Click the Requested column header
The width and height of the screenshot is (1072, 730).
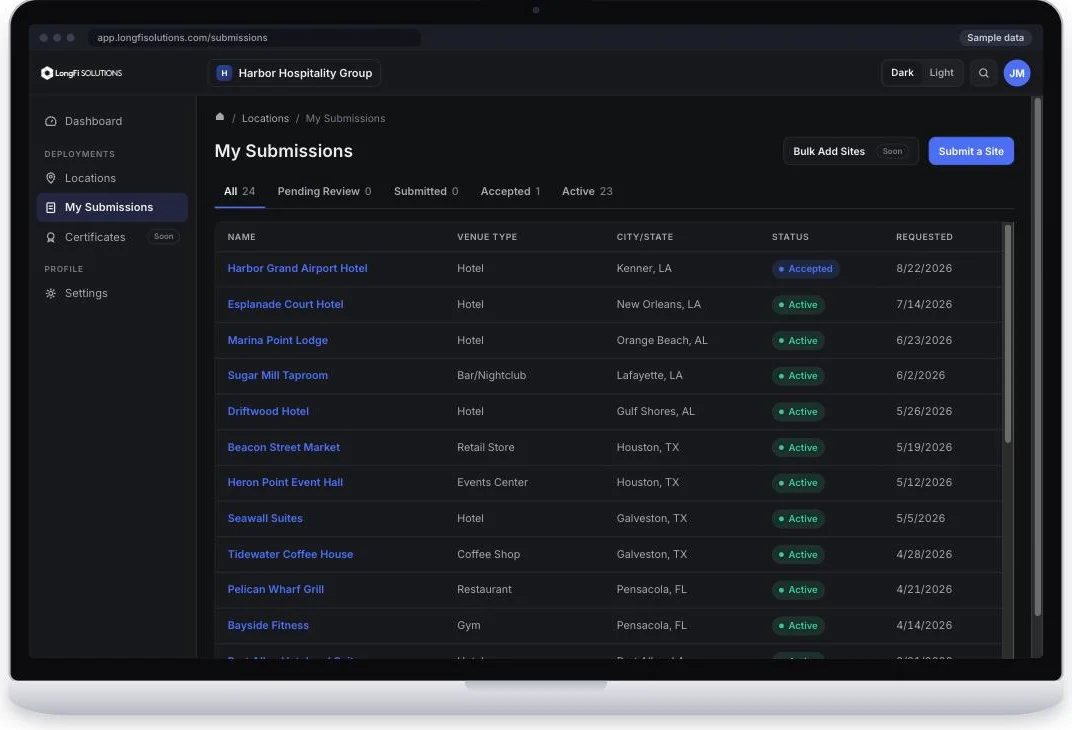(924, 237)
